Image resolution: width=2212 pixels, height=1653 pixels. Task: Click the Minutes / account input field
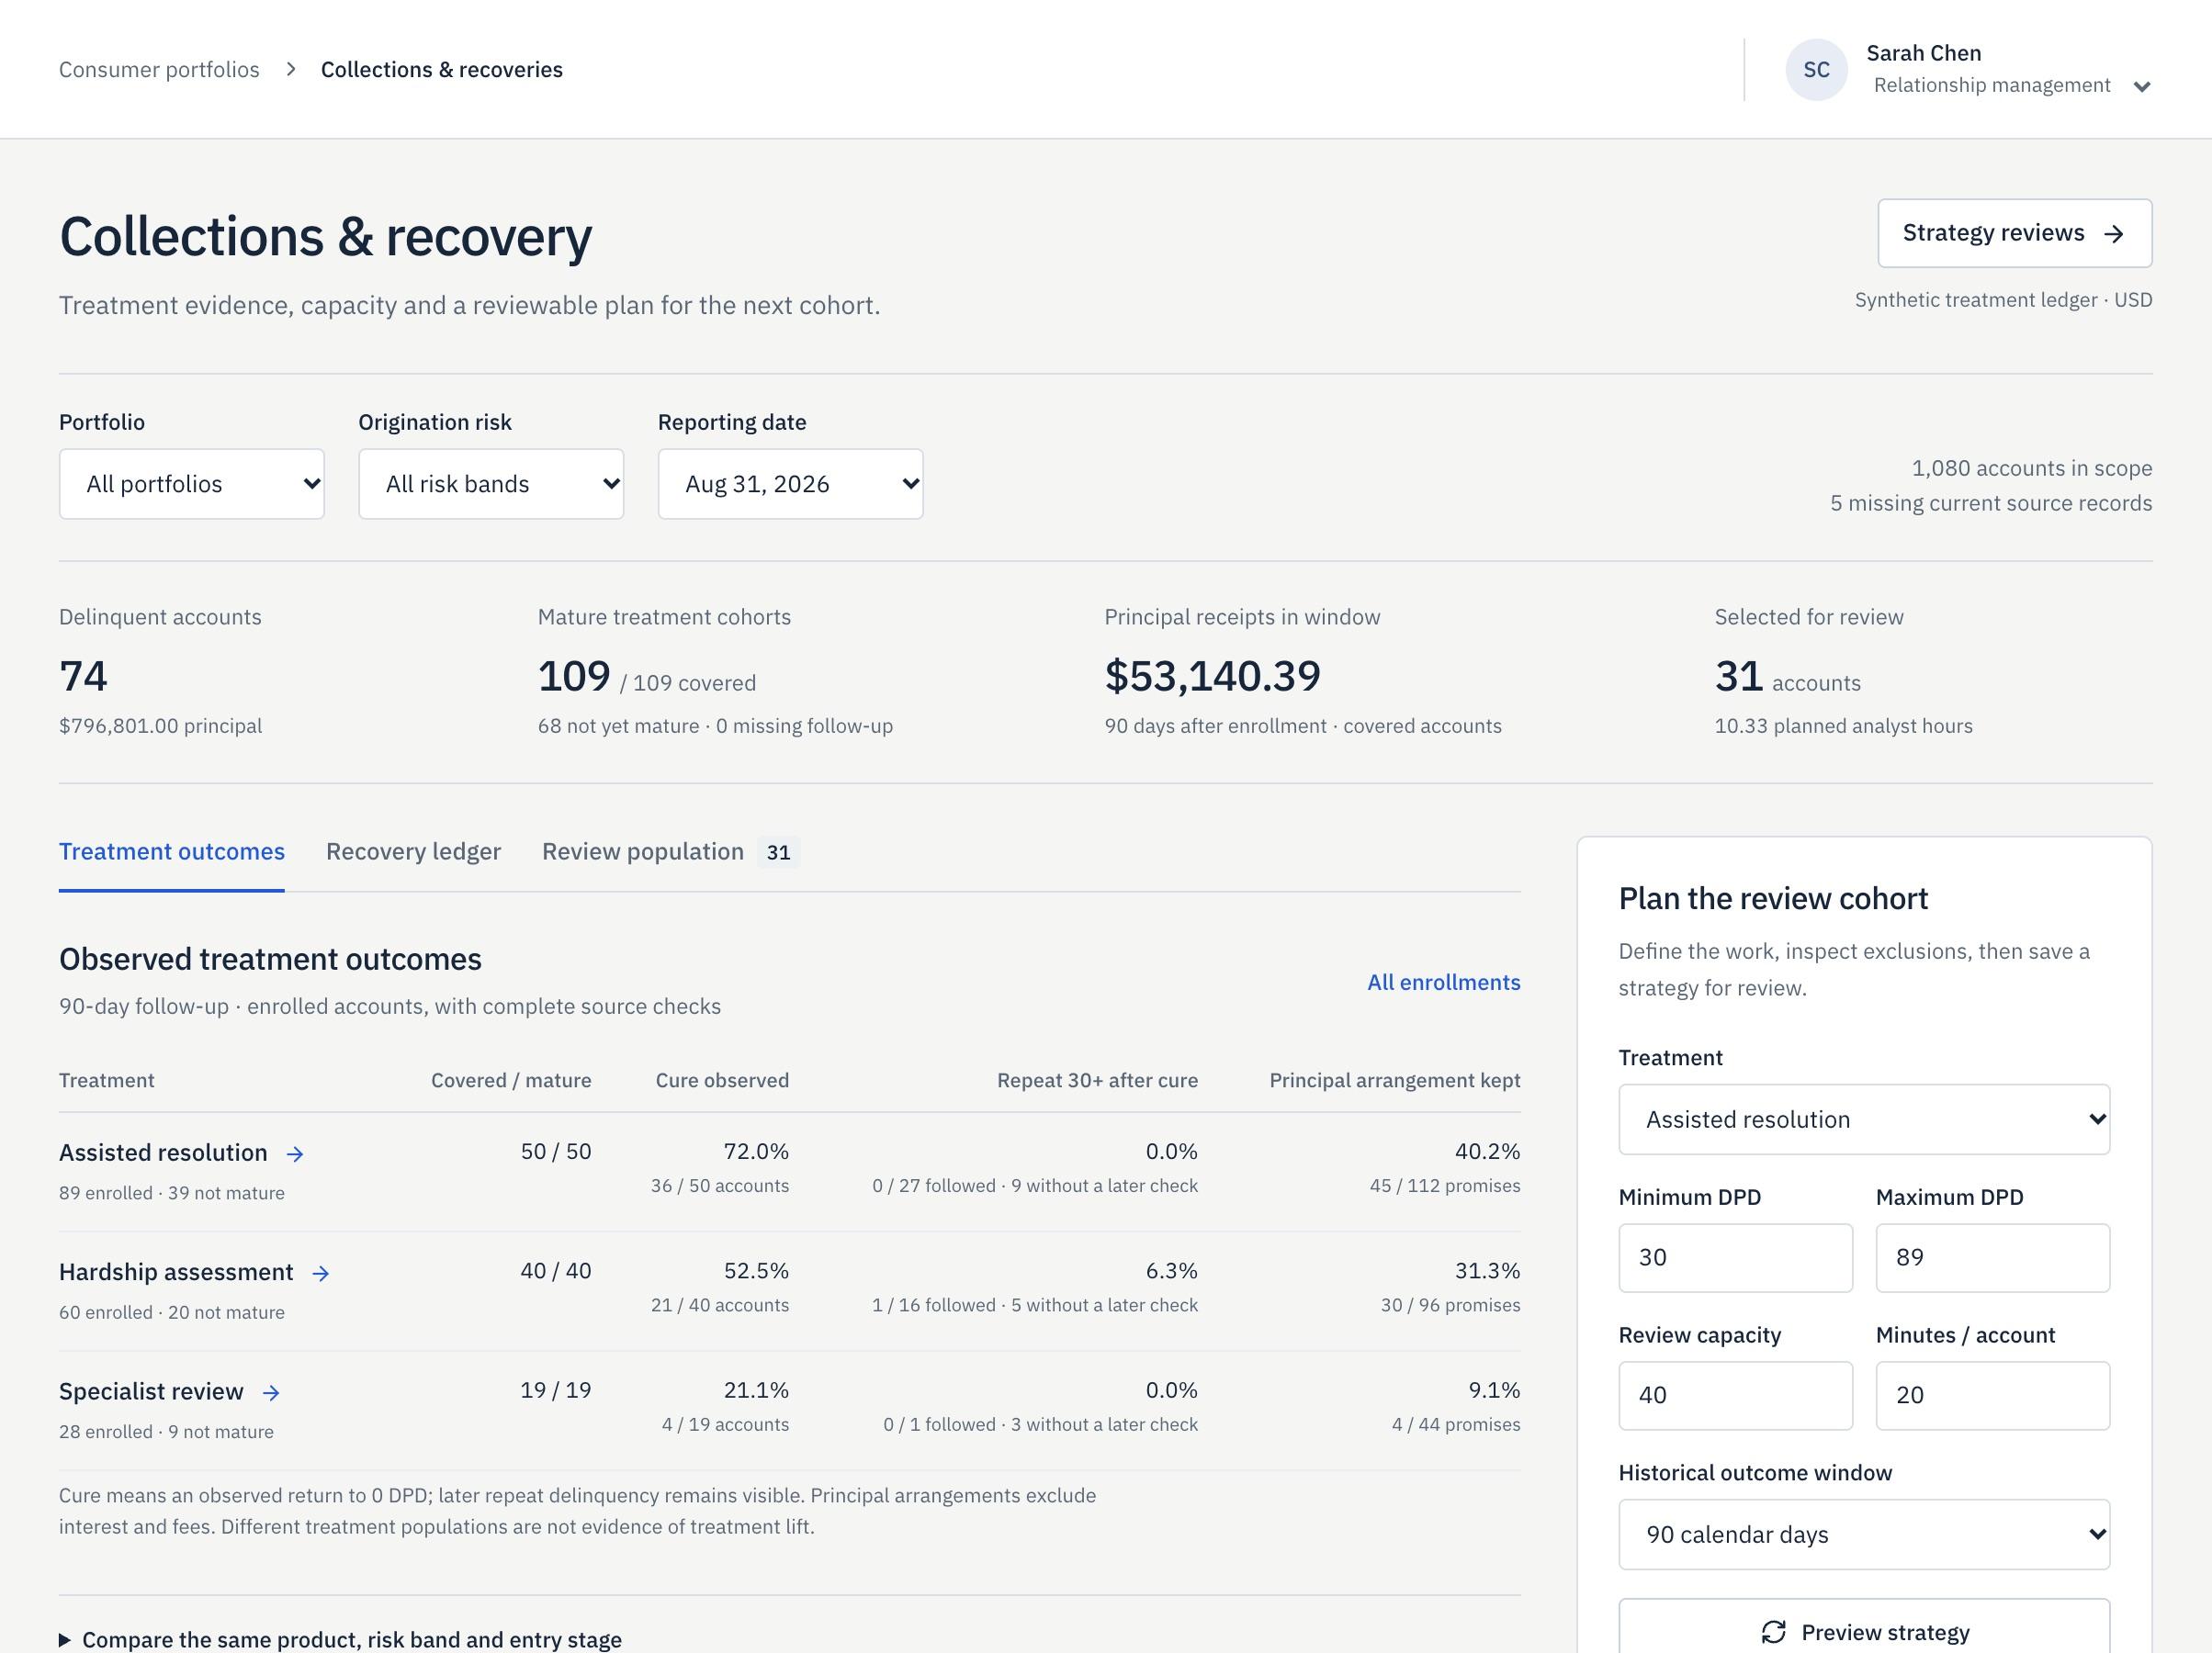point(1992,1395)
